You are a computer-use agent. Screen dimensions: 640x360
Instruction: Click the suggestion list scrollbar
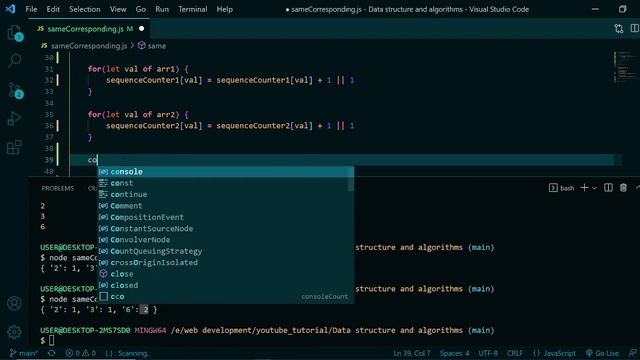pyautogui.click(x=351, y=179)
